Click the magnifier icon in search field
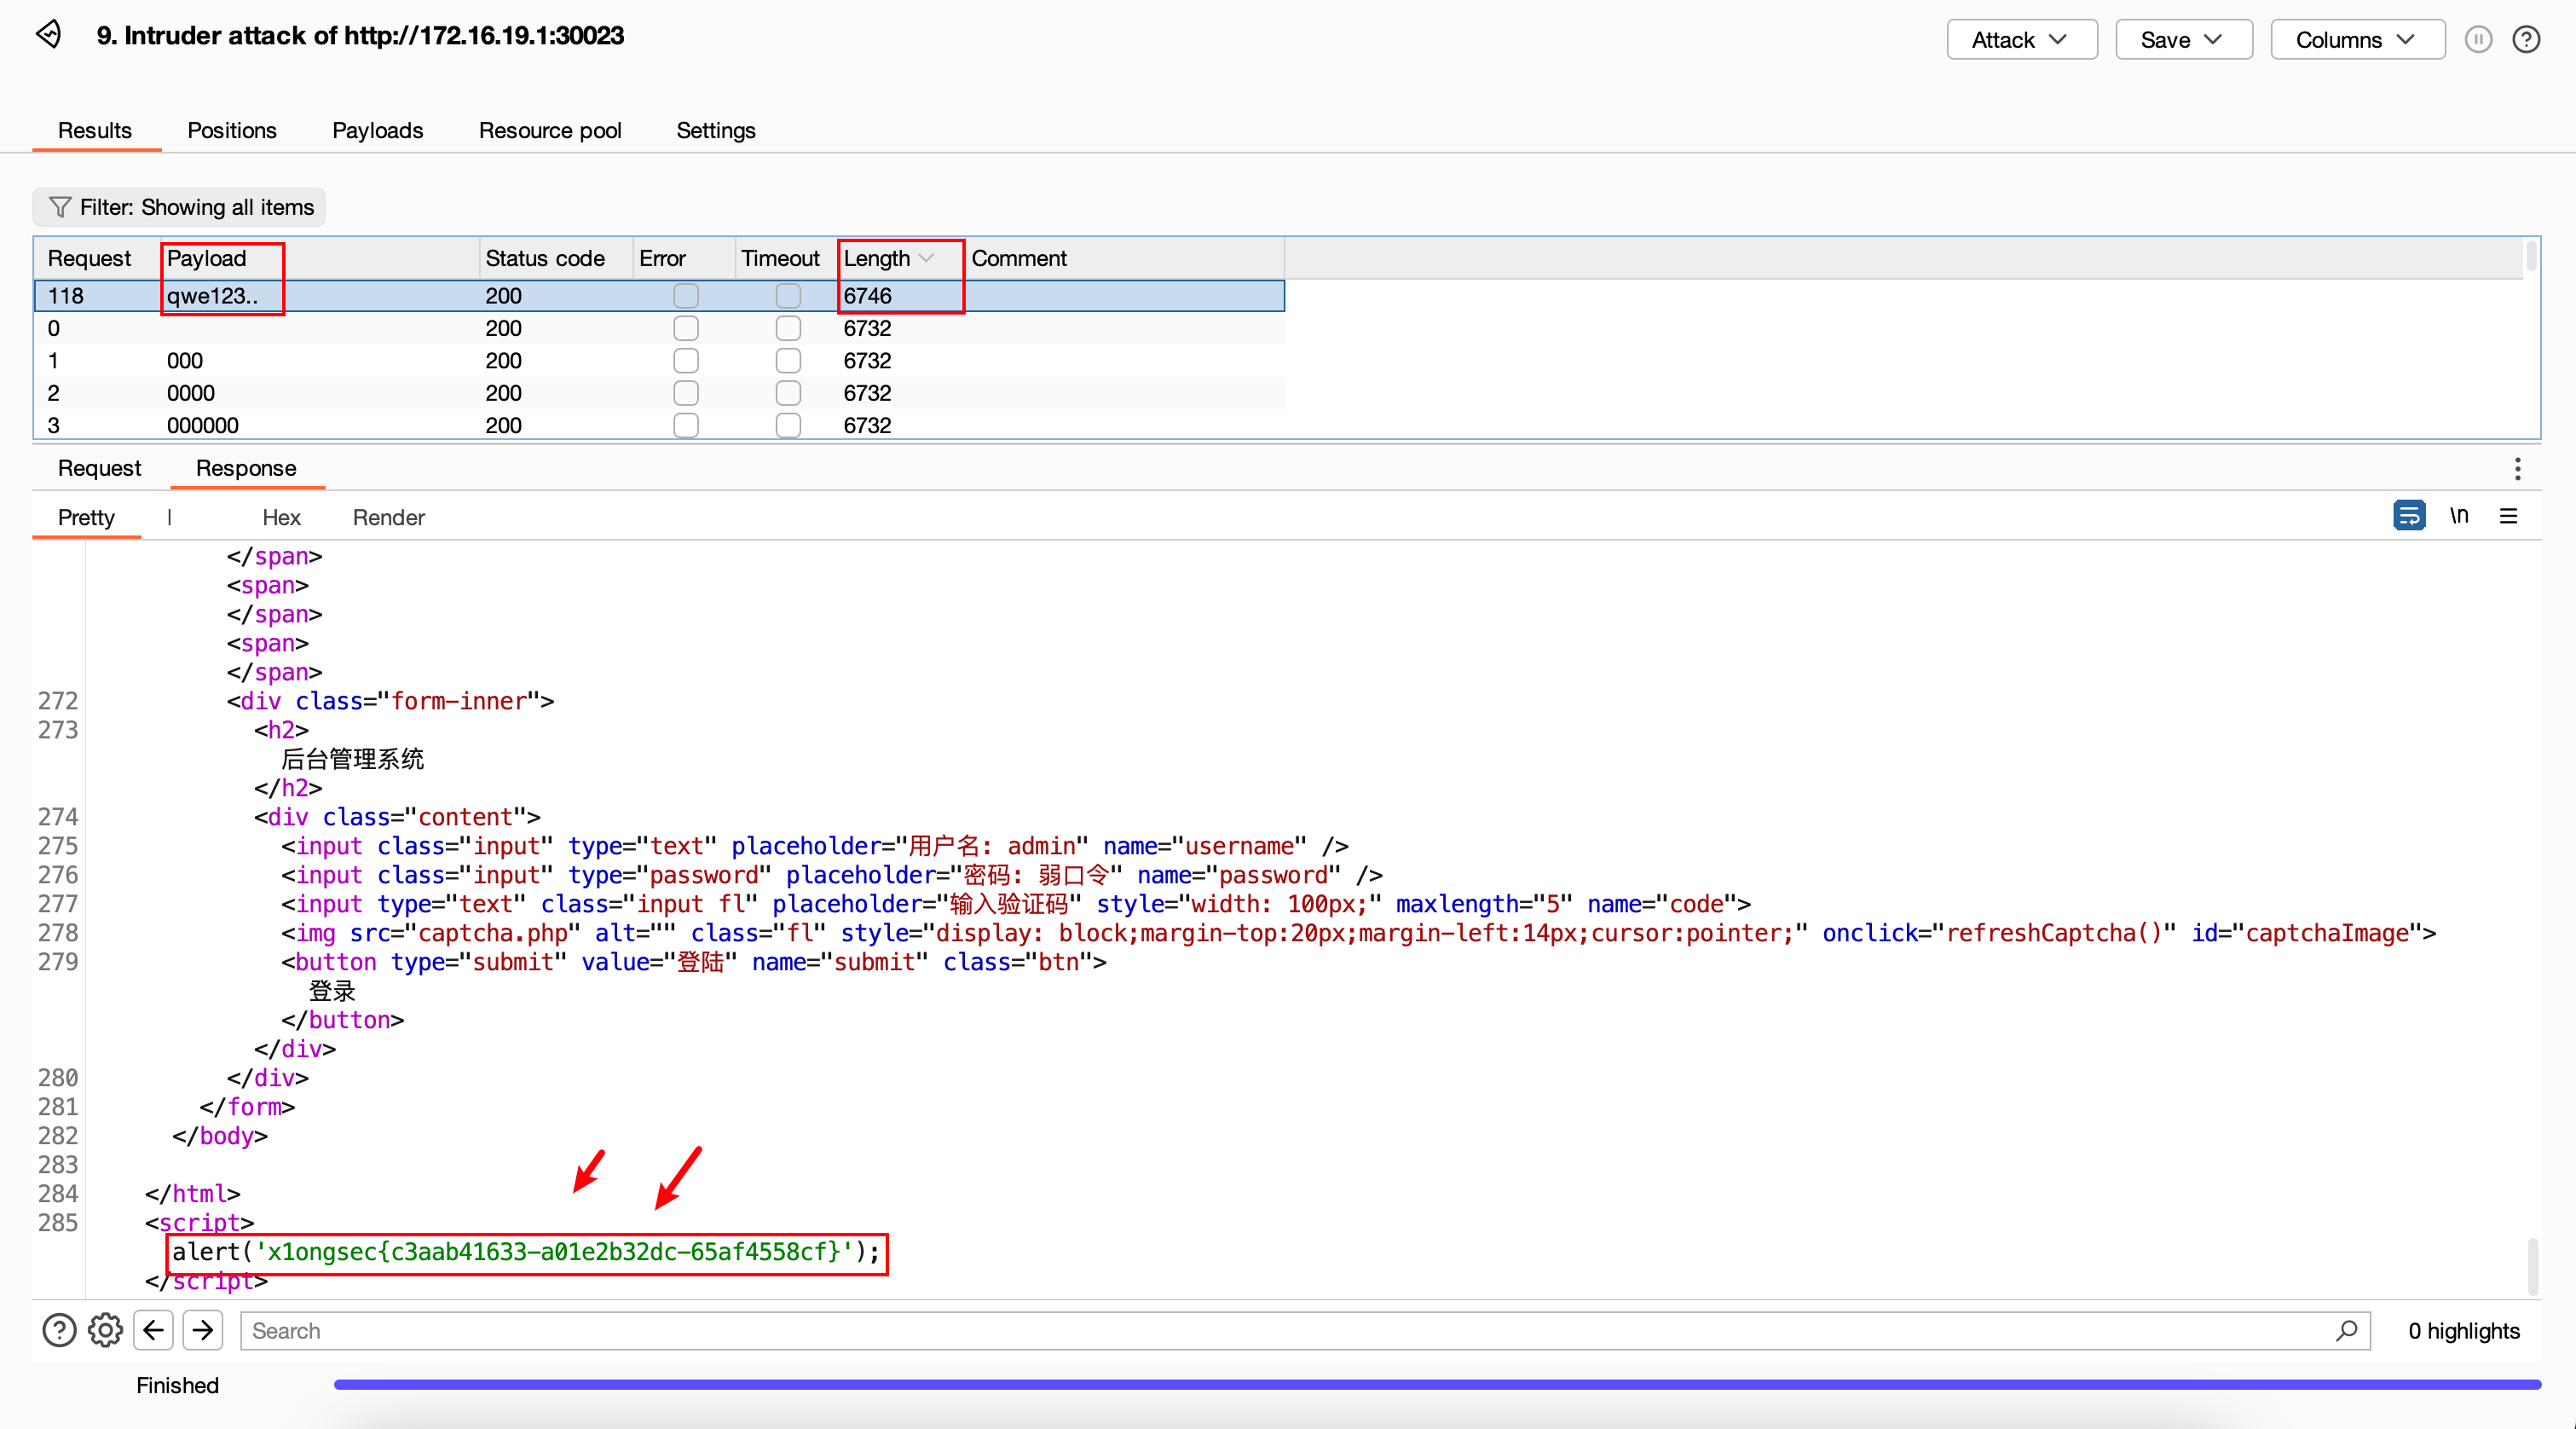Screen dimensions: 2576x1429 coord(2346,1330)
